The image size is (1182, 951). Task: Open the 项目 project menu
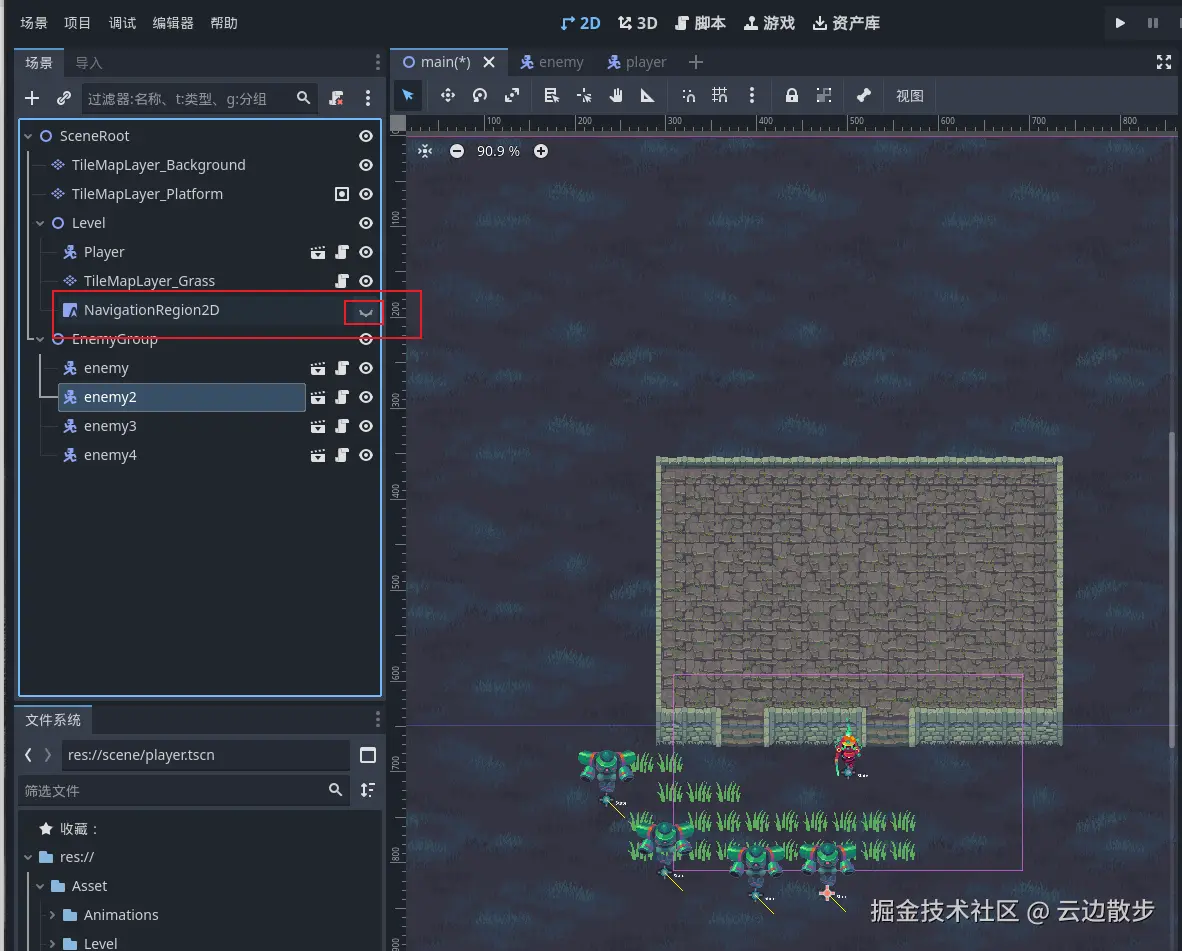coord(78,23)
